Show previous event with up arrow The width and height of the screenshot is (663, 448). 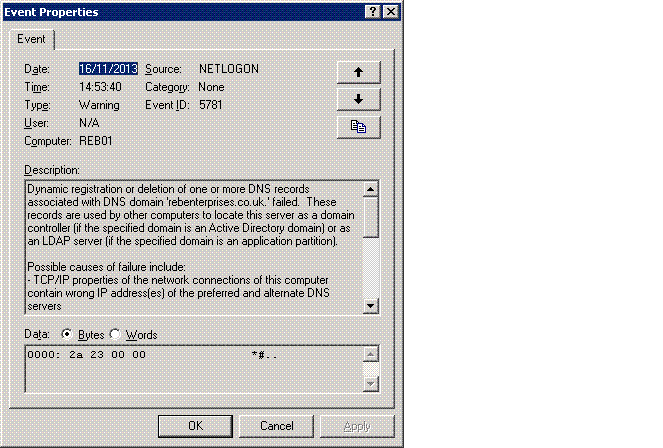click(359, 72)
